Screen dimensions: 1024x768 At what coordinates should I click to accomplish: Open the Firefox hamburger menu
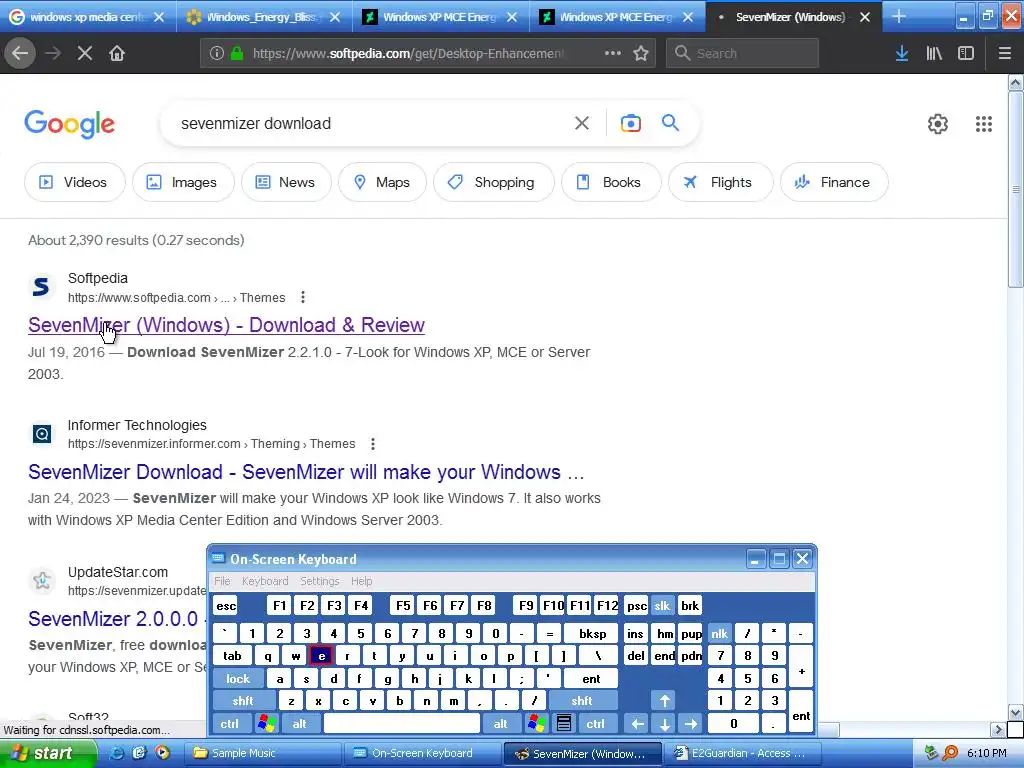click(x=1005, y=53)
